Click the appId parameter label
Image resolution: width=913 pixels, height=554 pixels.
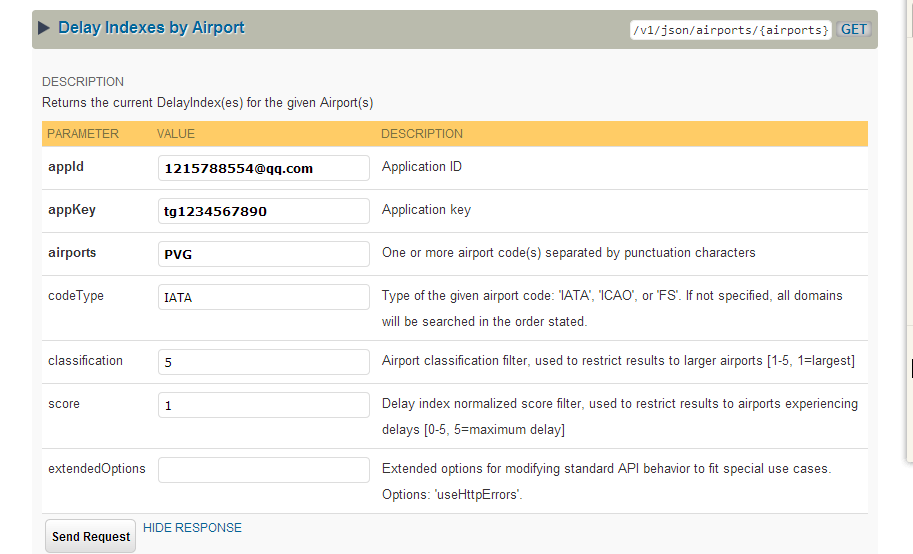tap(66, 167)
